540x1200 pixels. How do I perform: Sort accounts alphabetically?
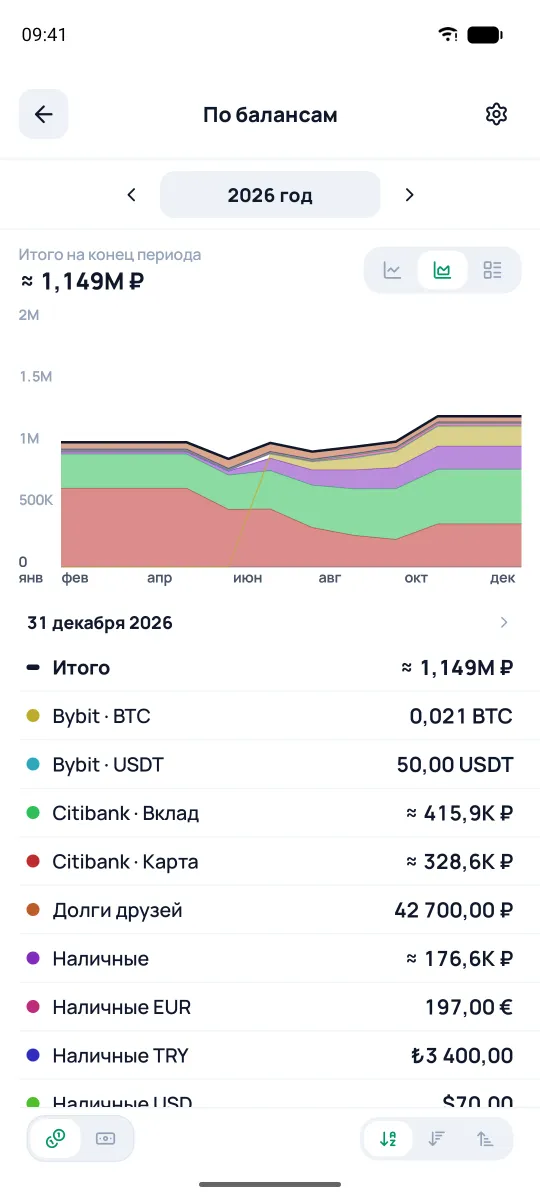coord(387,1138)
